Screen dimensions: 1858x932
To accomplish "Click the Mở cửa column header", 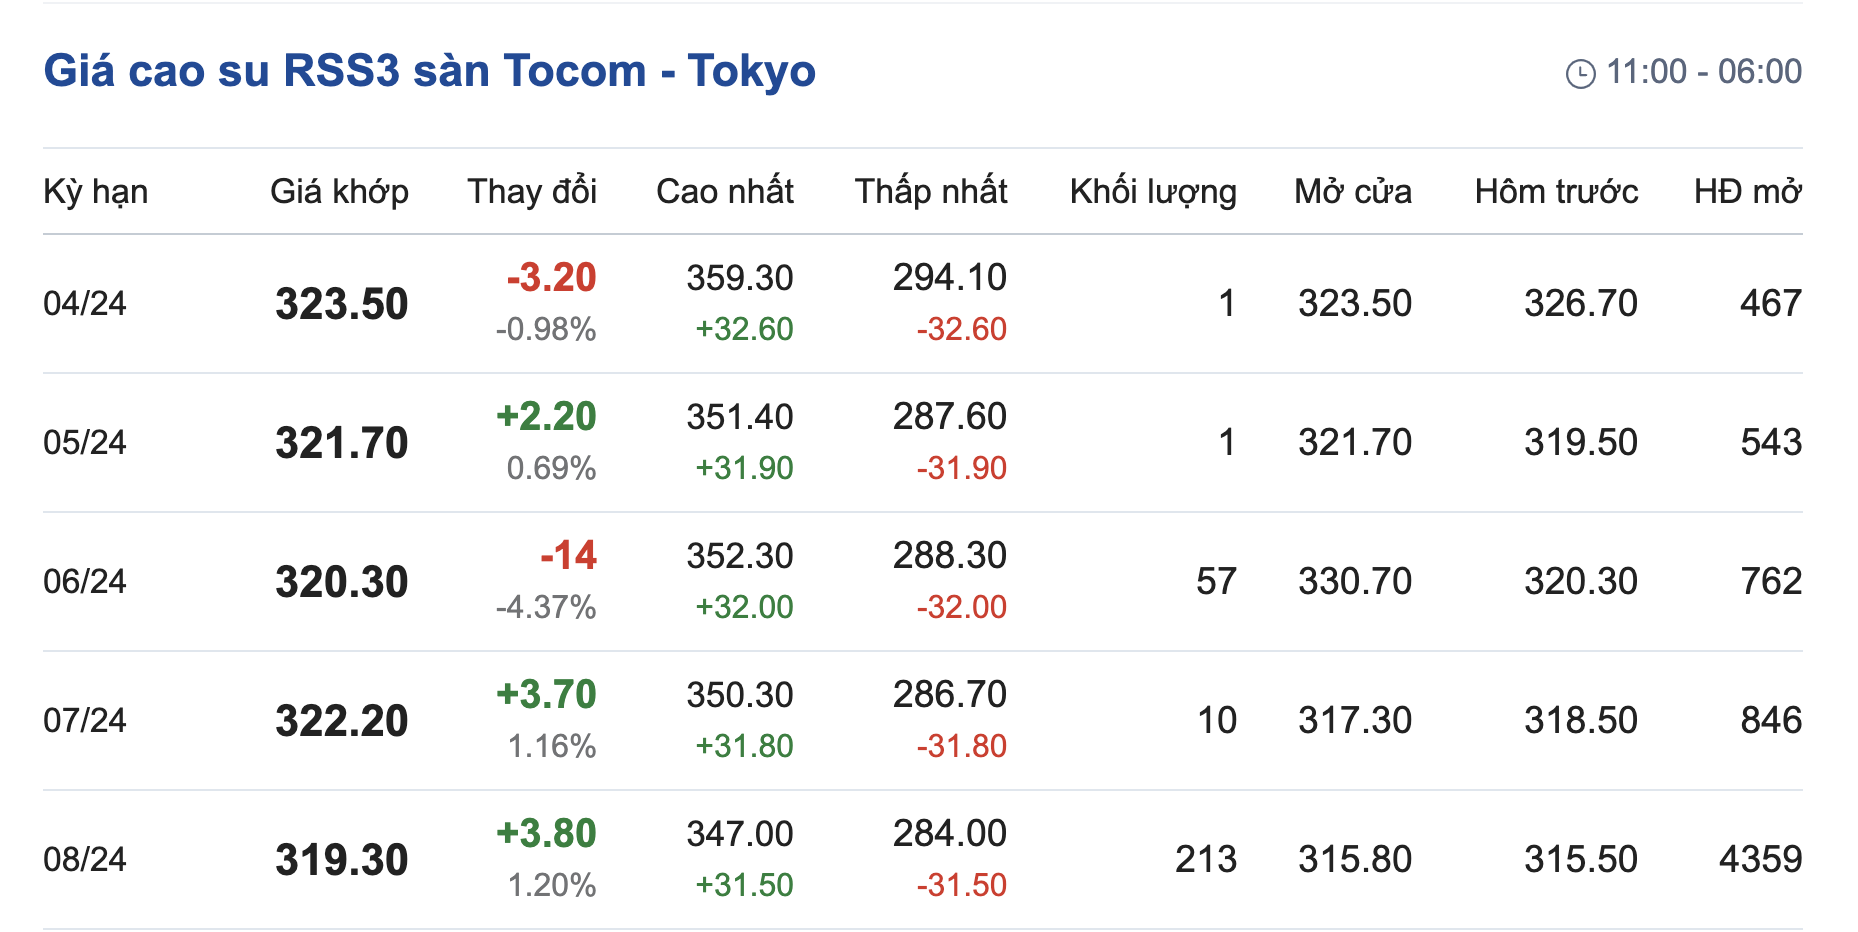I will pos(1352,191).
